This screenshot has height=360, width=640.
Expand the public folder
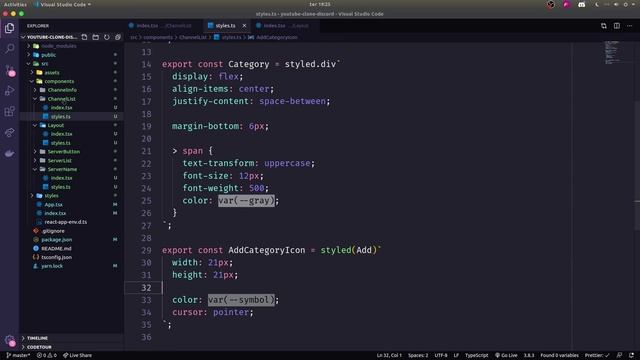point(71,55)
